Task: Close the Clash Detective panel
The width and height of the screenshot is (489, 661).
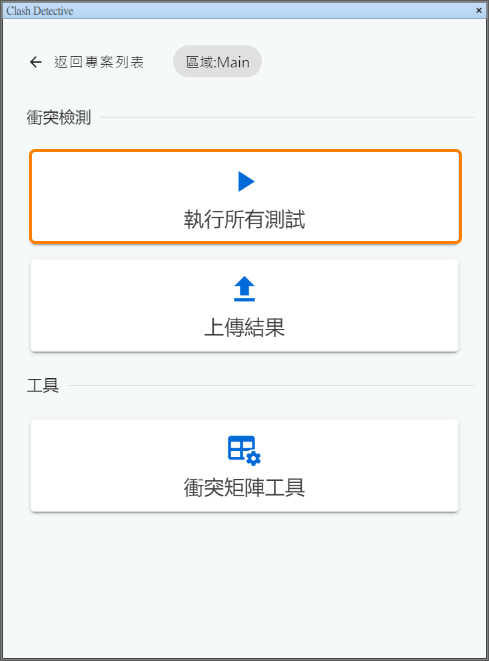Action: 479,10
